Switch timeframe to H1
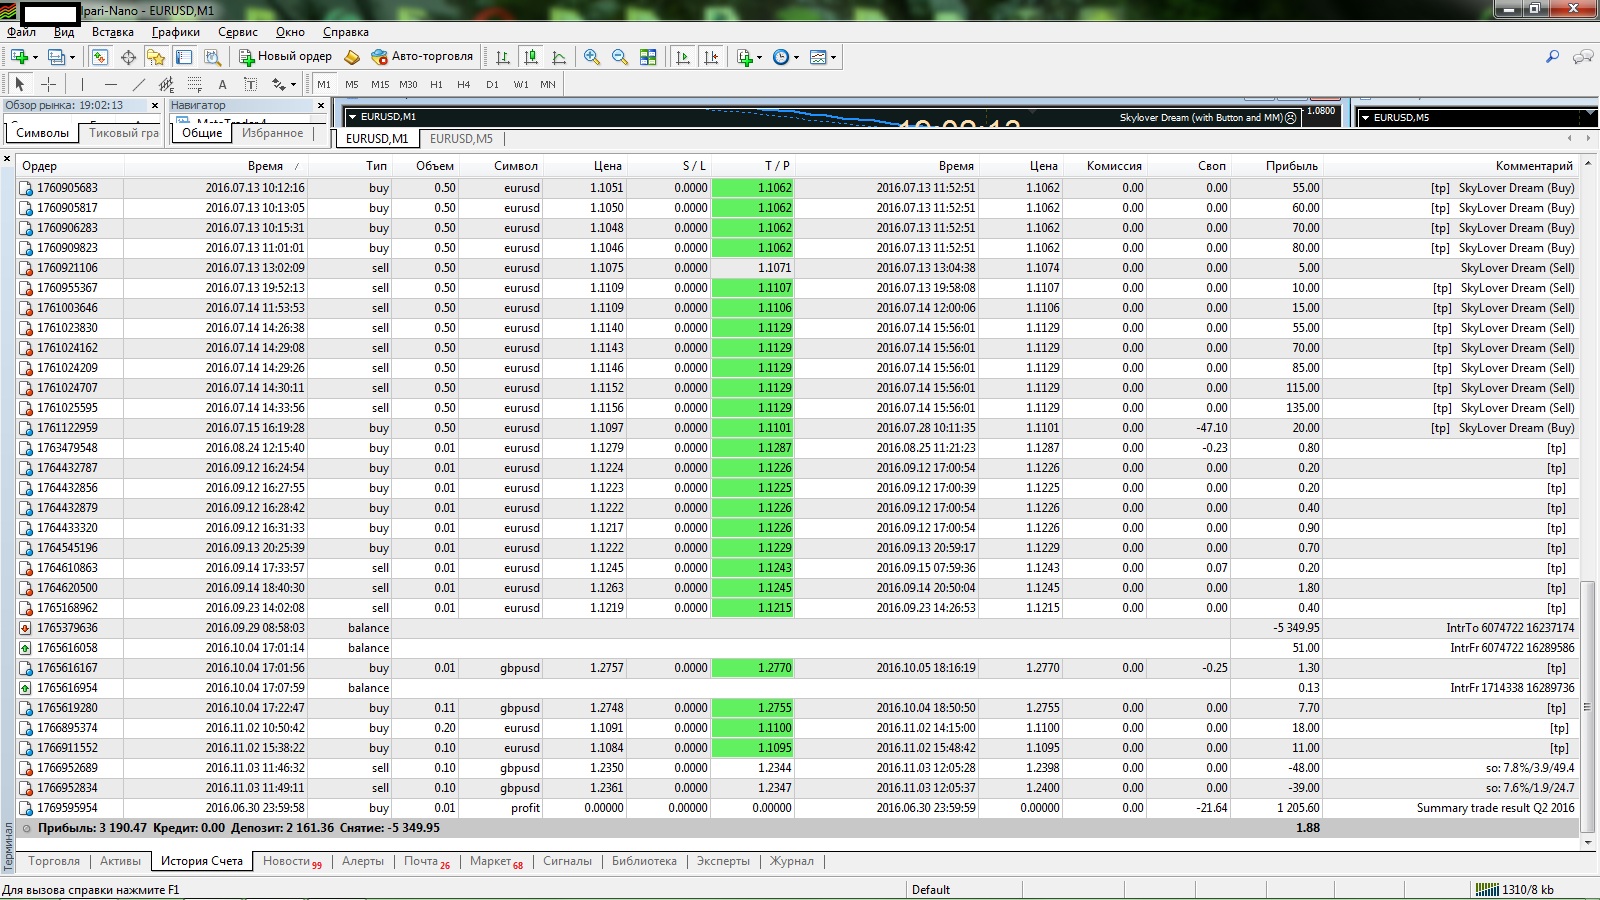This screenshot has height=900, width=1600. [436, 84]
